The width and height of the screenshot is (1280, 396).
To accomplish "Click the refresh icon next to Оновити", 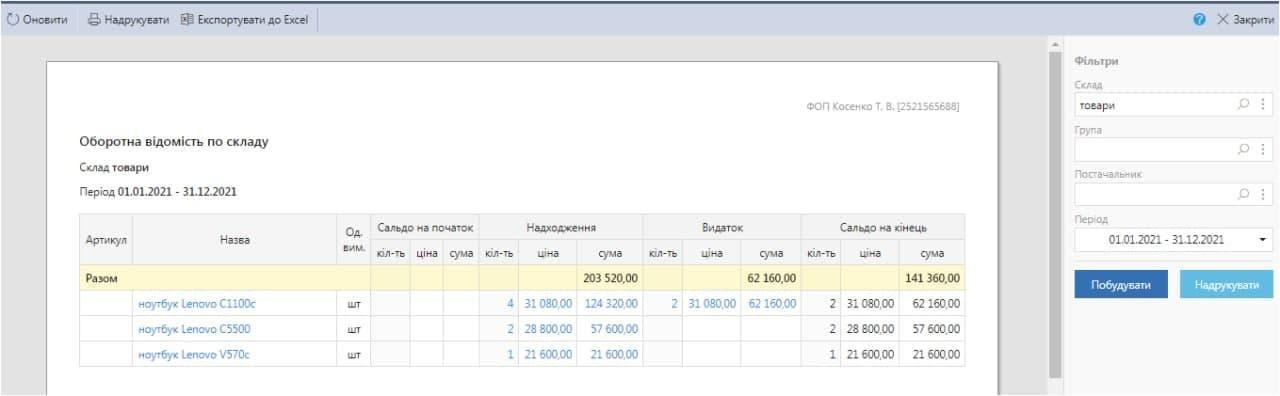I will [x=13, y=20].
